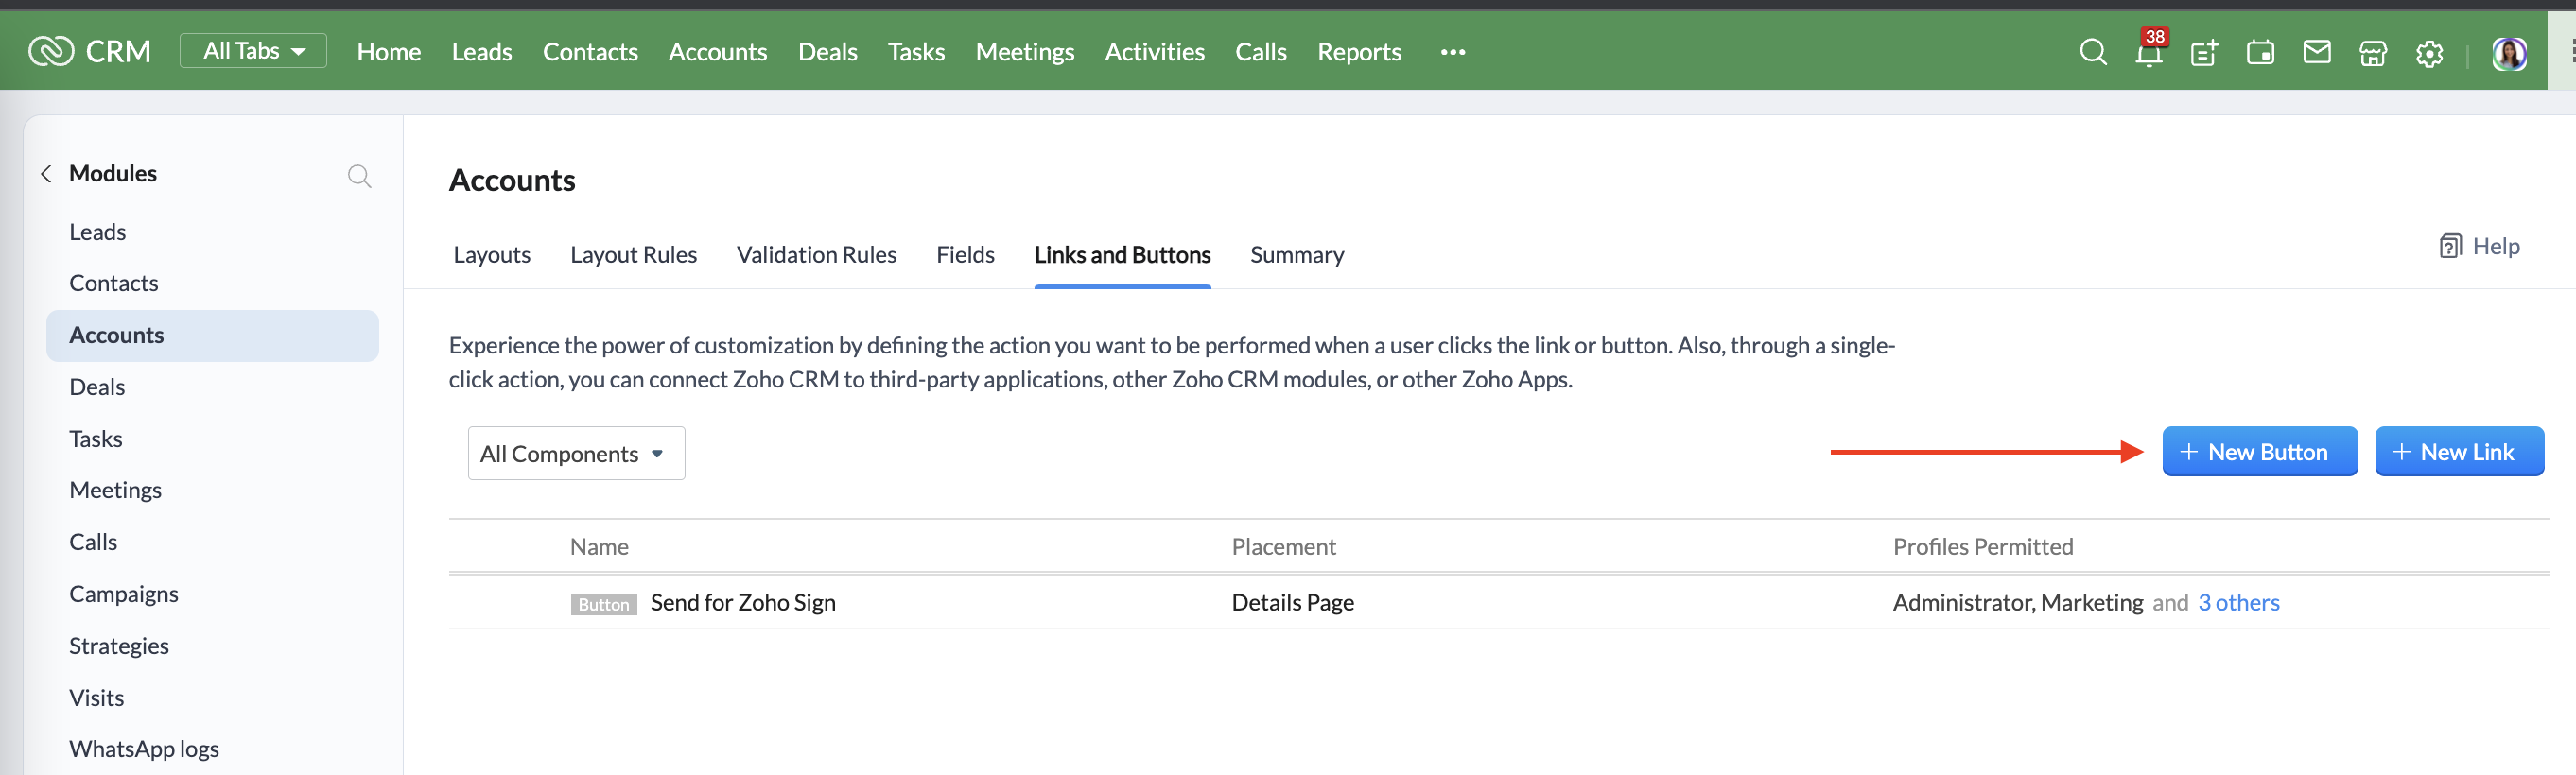Click the Modules sidebar heading
This screenshot has width=2576, height=775.
[x=113, y=174]
